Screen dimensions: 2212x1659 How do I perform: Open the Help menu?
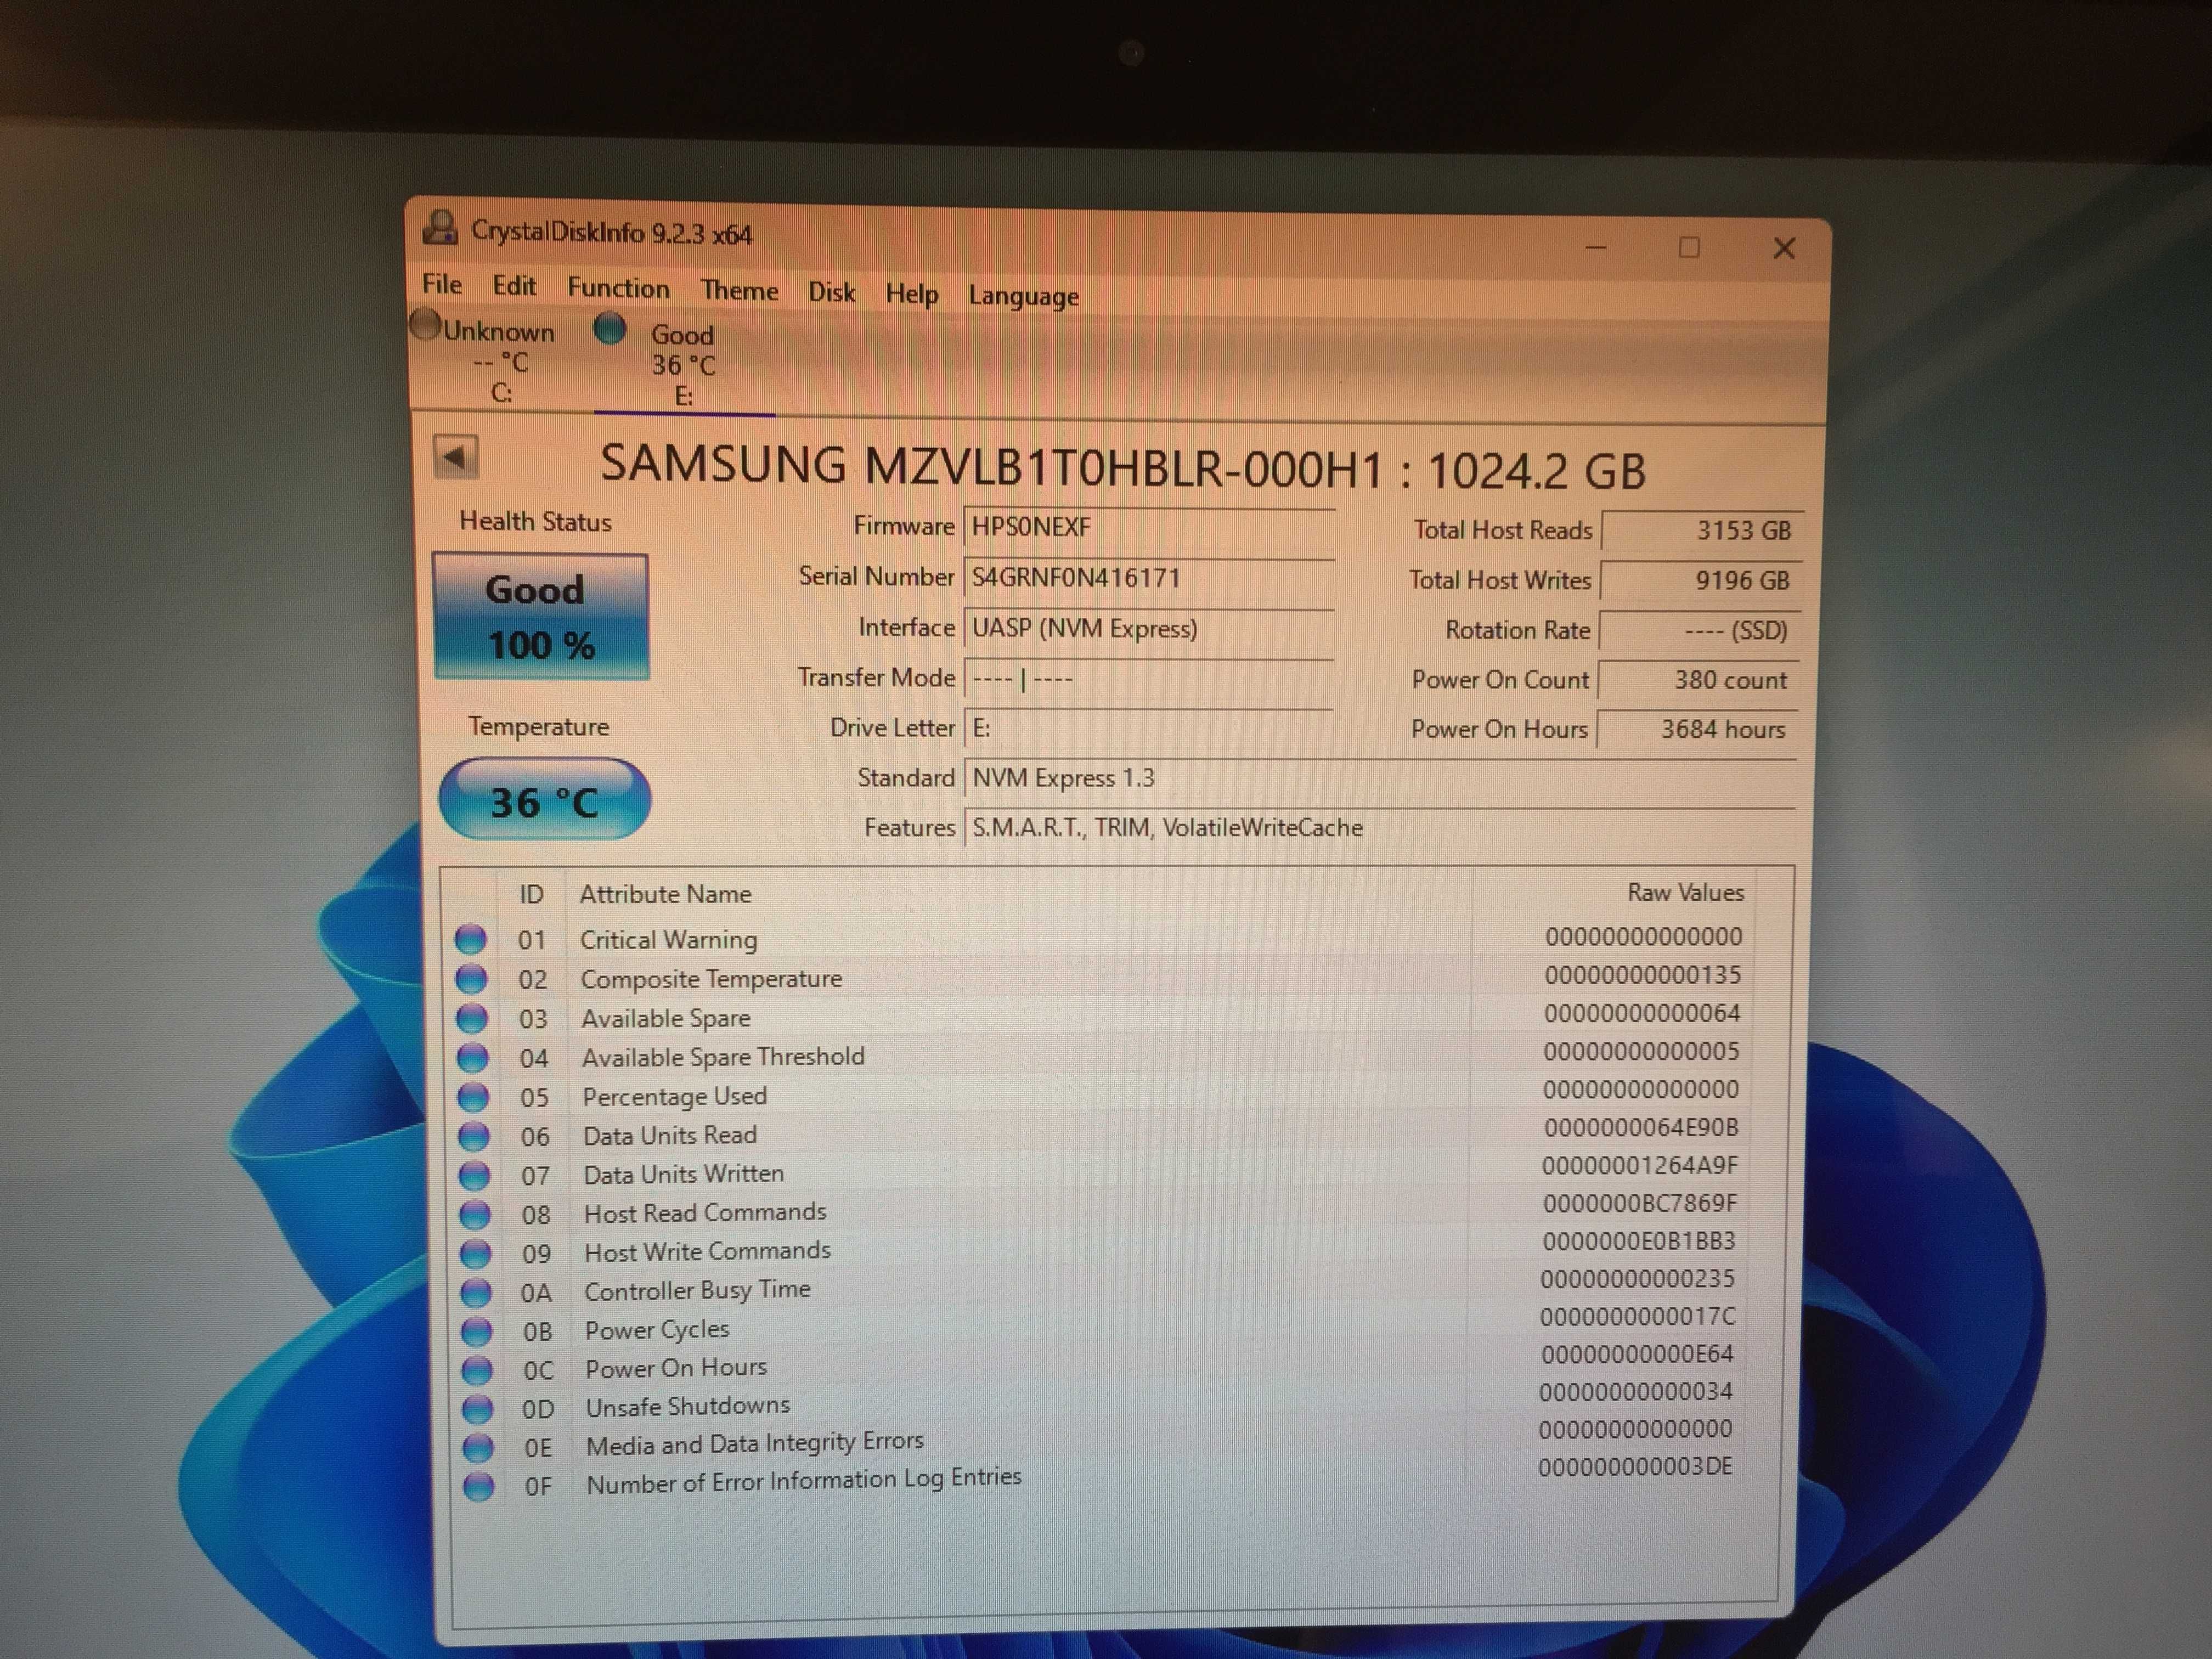point(911,294)
